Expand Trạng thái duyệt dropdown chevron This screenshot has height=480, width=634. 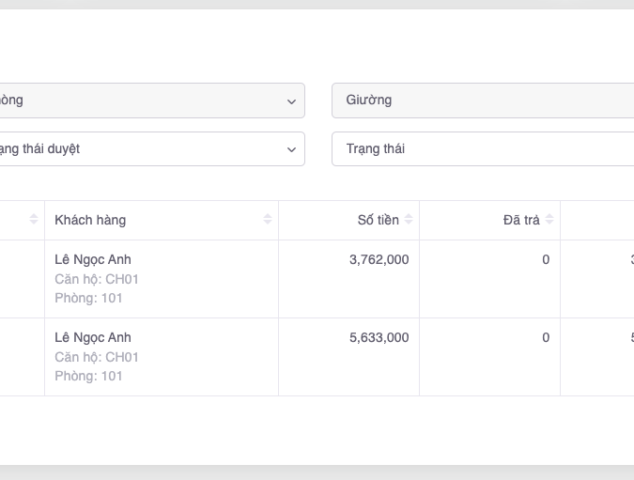click(x=291, y=149)
